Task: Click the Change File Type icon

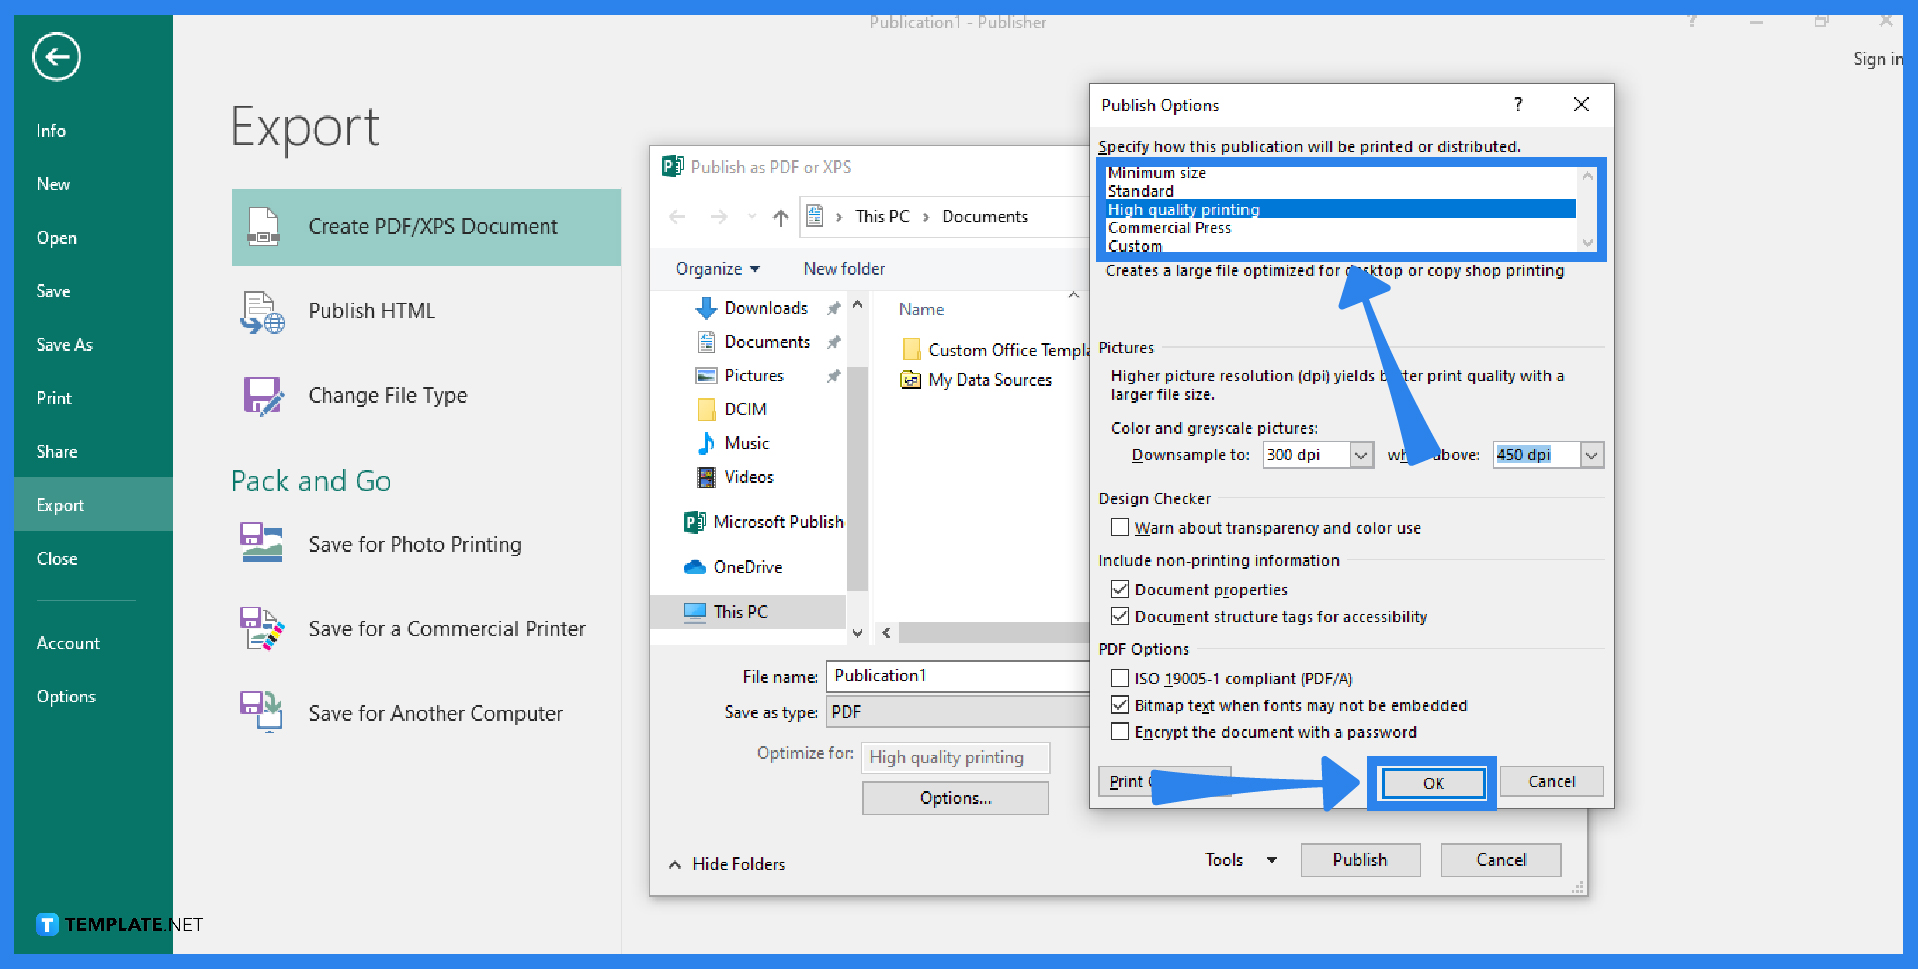Action: [261, 395]
